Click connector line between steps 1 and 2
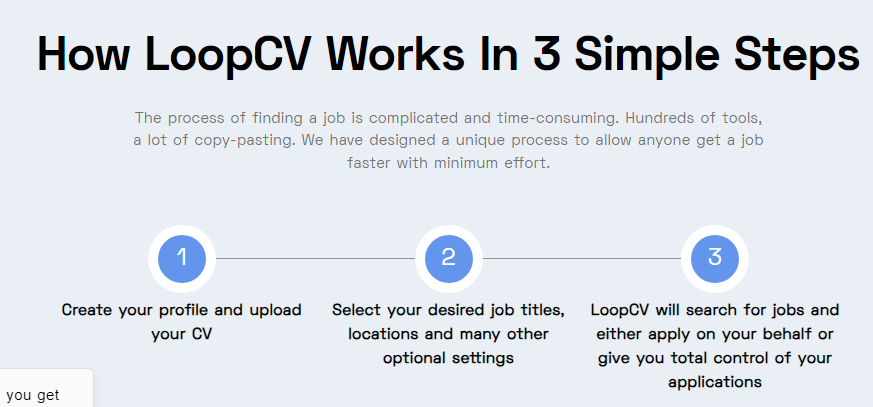 tap(315, 258)
